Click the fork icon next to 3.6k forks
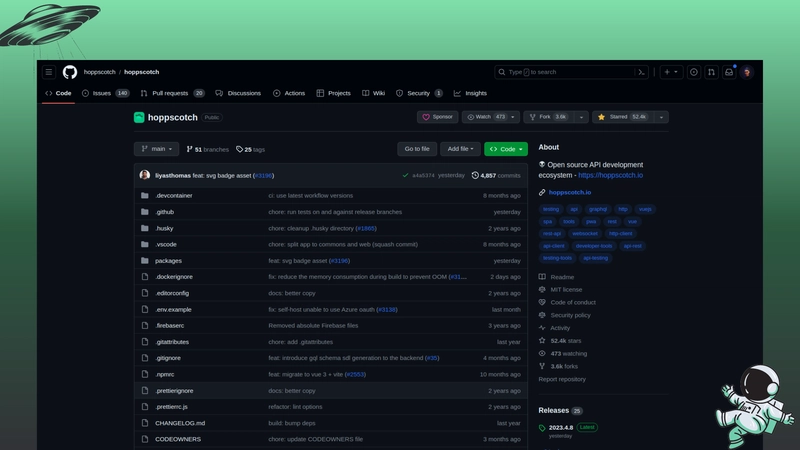 pos(542,366)
